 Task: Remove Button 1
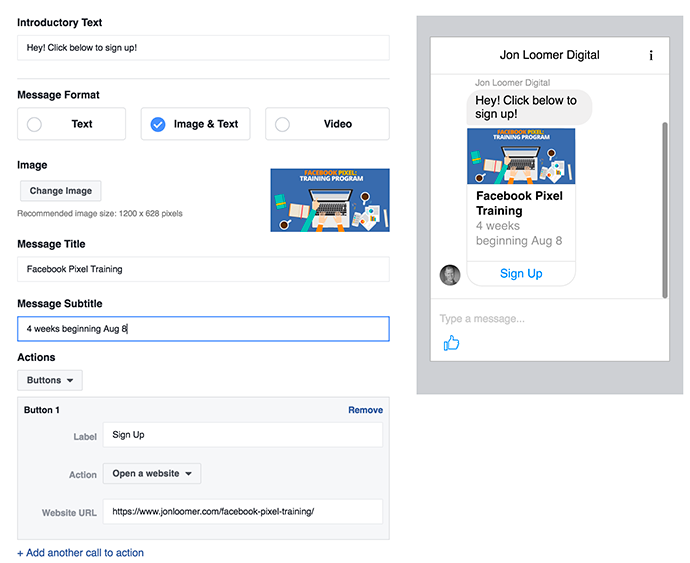(x=365, y=410)
